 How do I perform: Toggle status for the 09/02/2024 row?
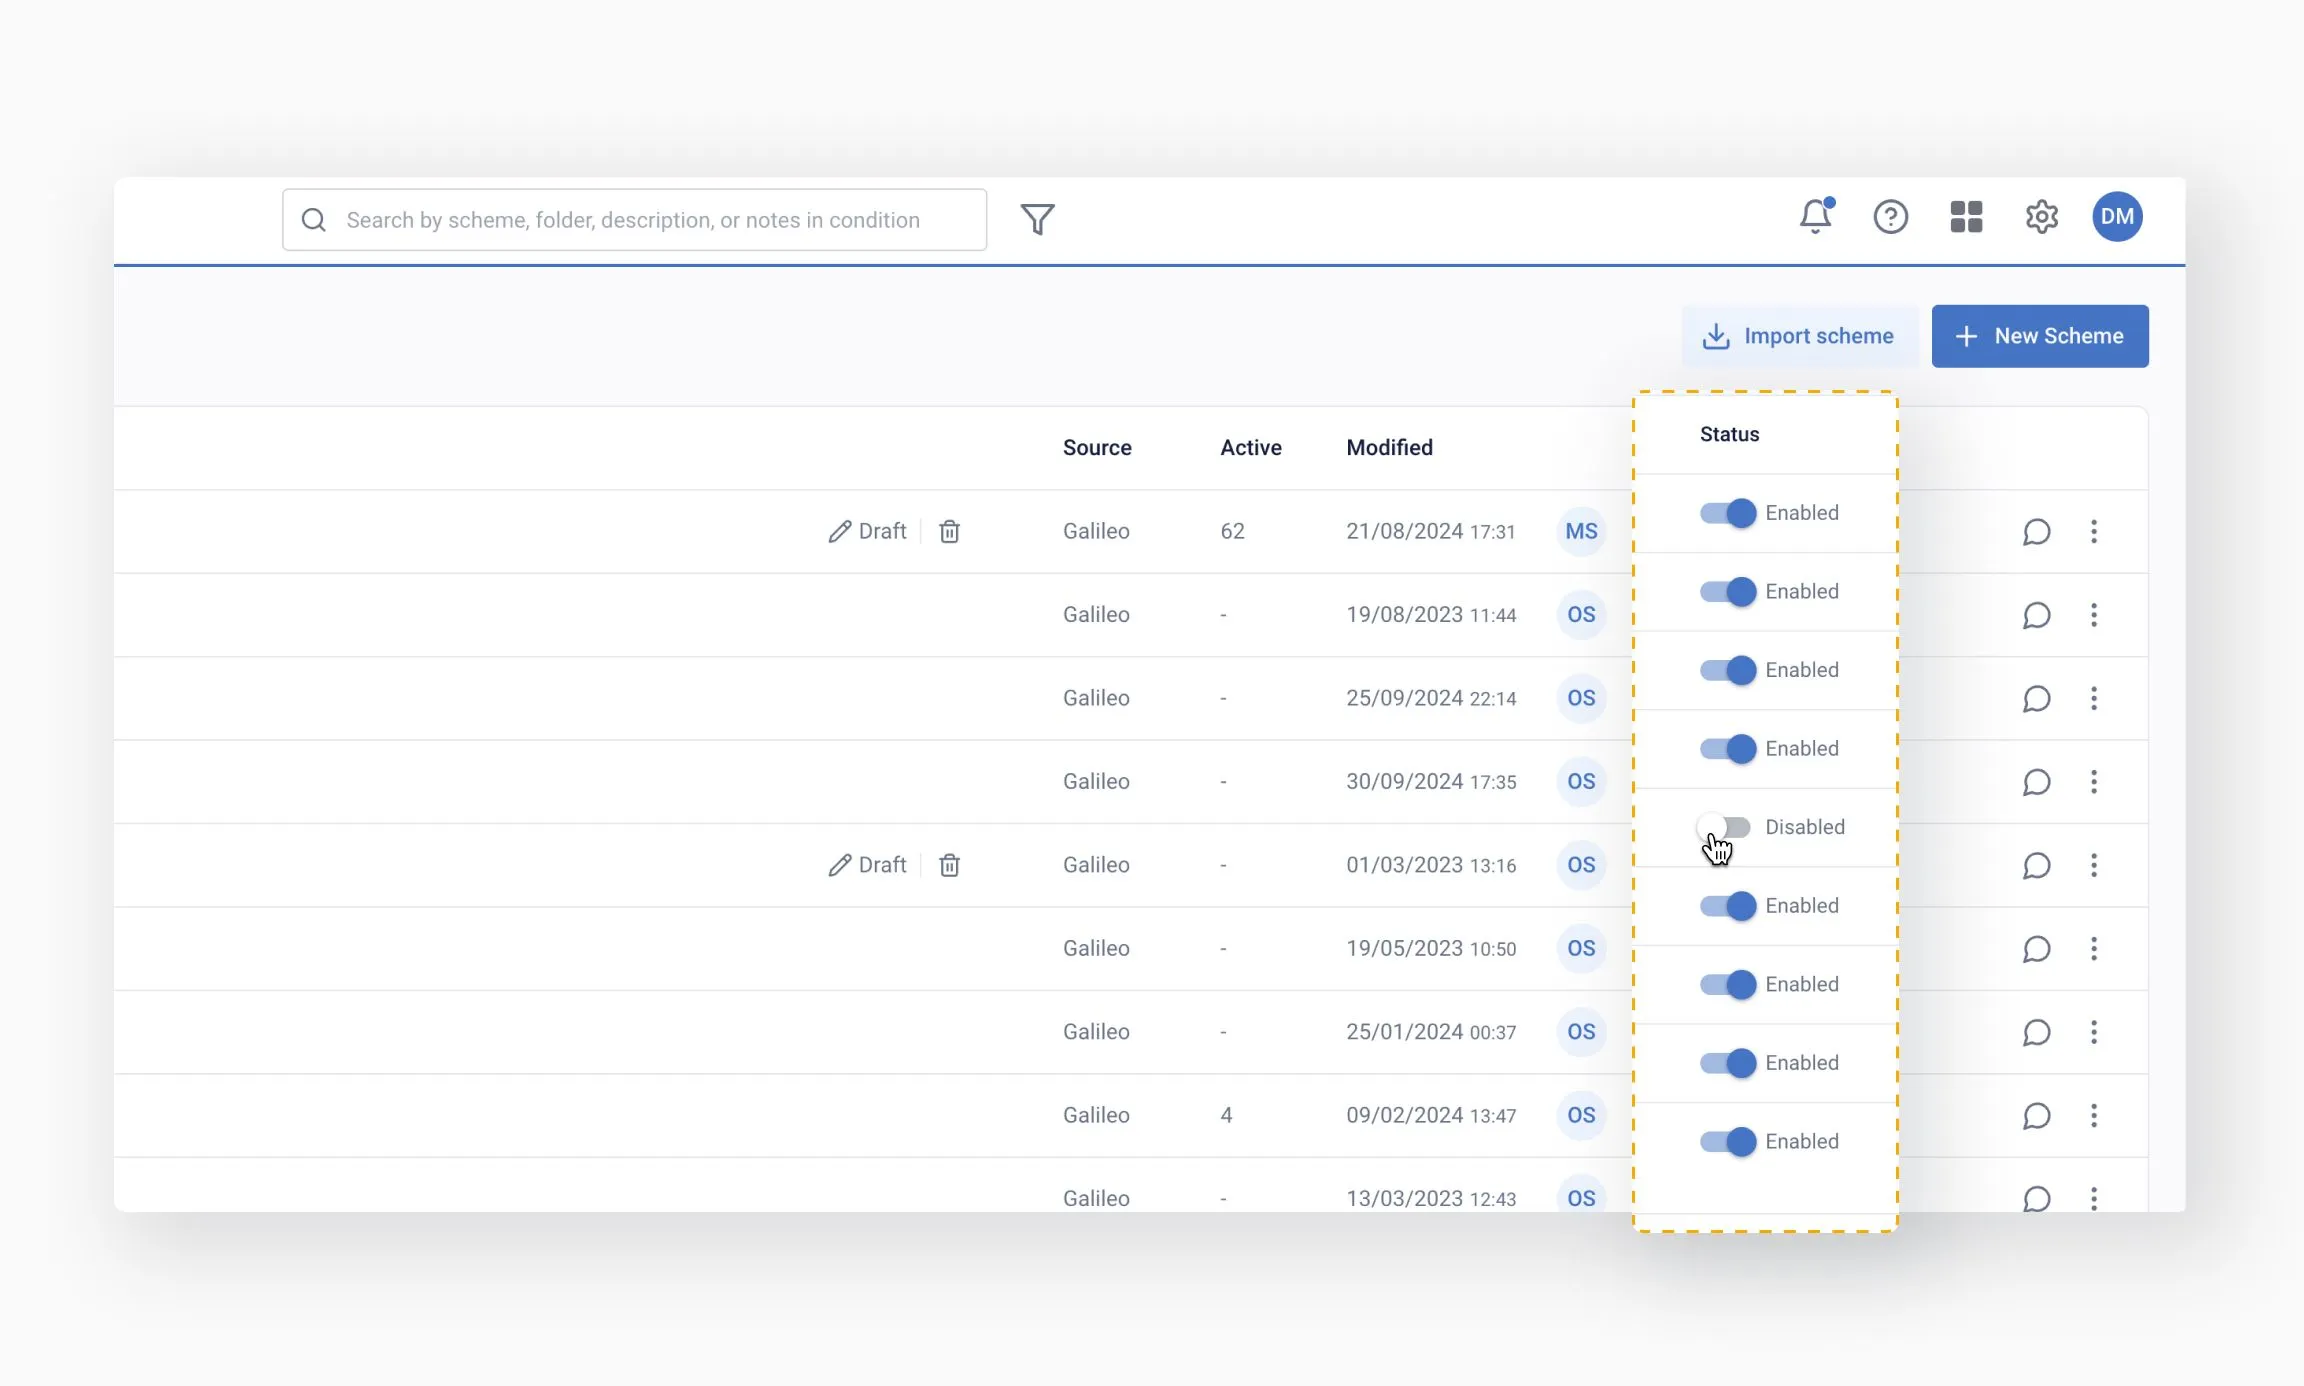tap(1727, 1063)
